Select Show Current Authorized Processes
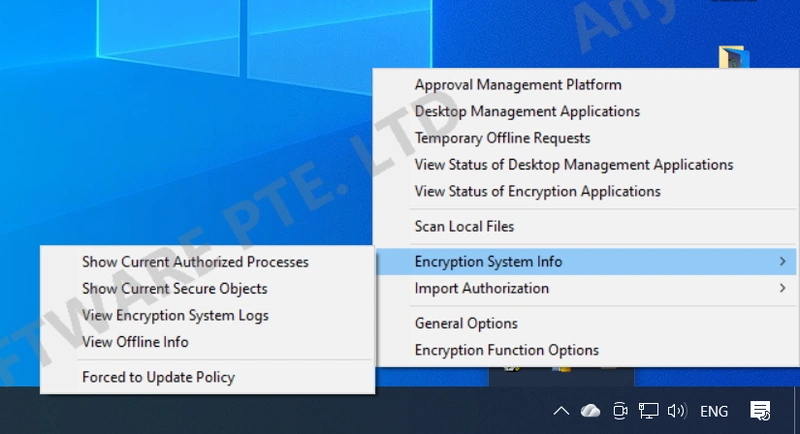The height and width of the screenshot is (434, 800). [x=208, y=262]
